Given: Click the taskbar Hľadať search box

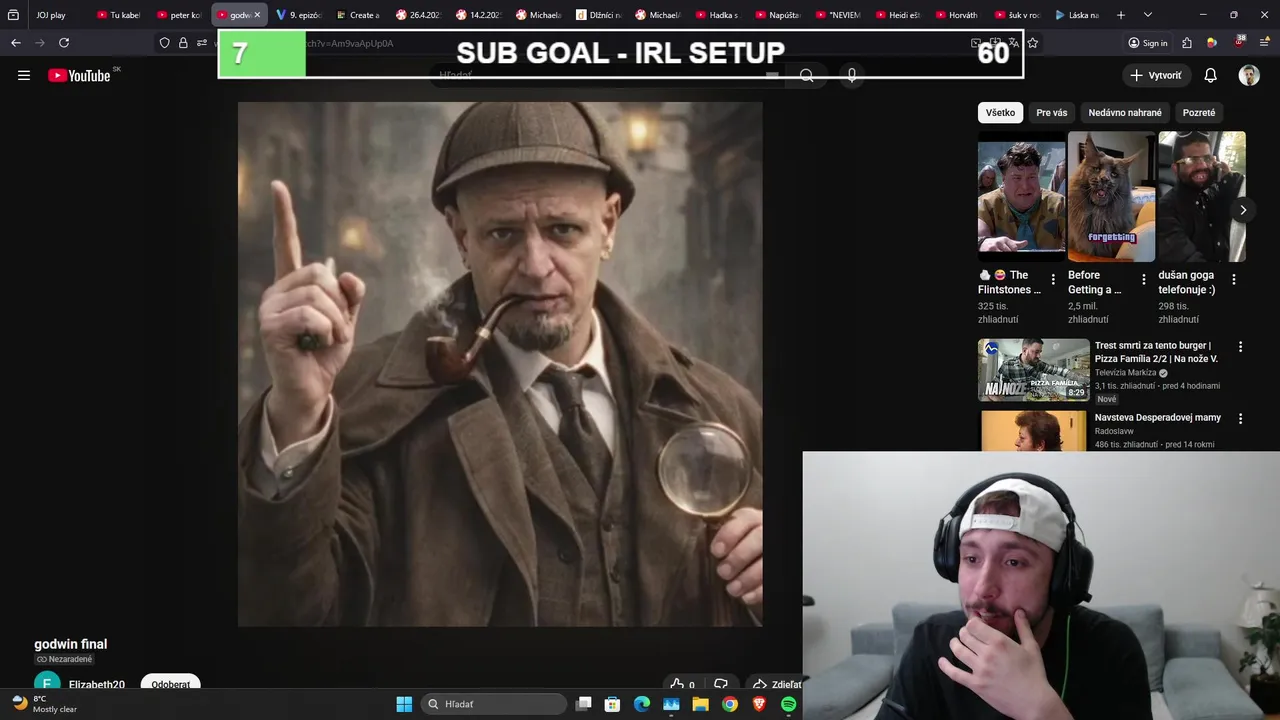Looking at the screenshot, I should pos(493,704).
